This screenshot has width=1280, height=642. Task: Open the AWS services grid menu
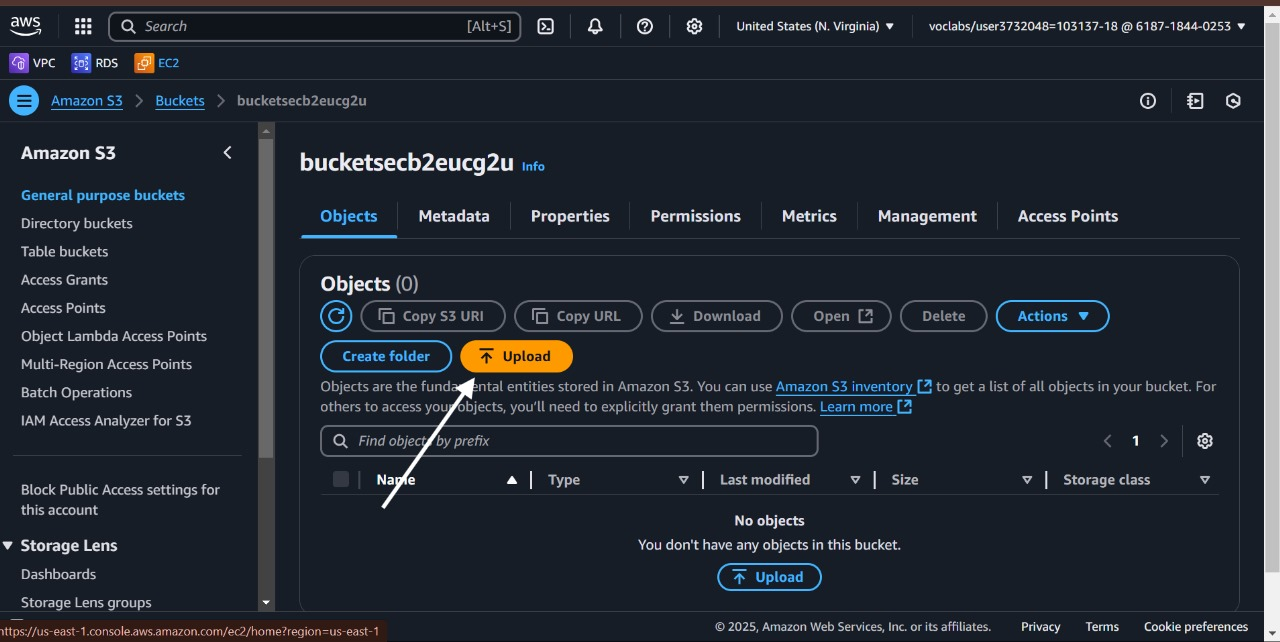point(83,26)
